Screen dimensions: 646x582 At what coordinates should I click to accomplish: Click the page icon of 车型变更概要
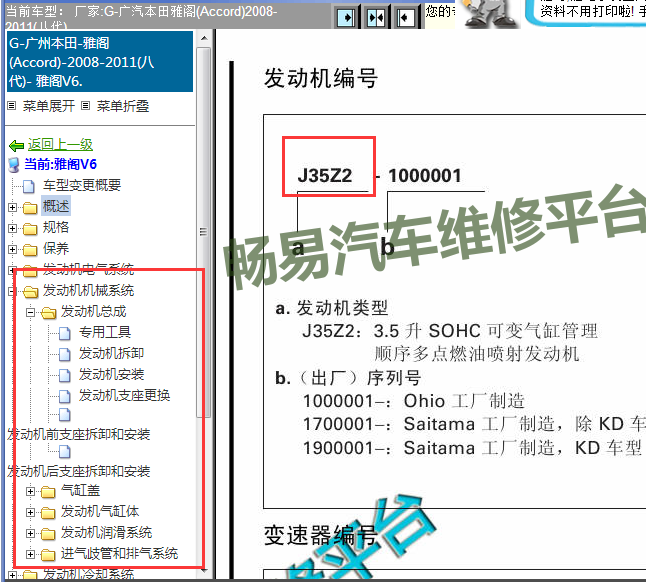[28, 186]
